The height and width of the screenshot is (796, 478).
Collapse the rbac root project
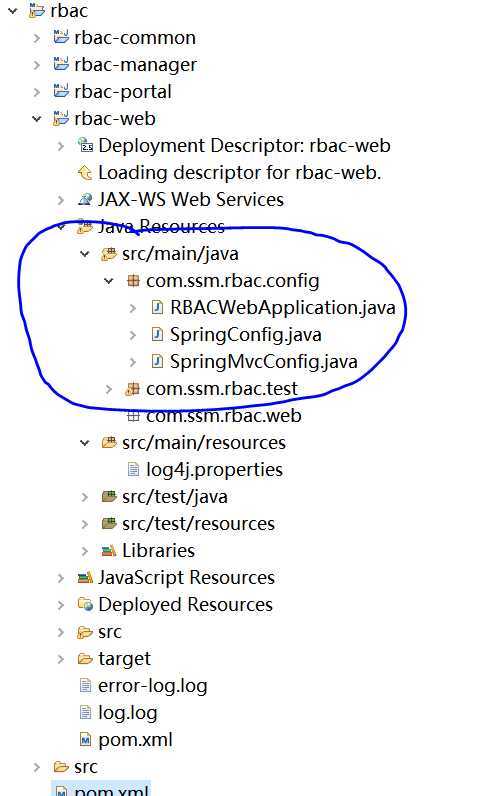pyautogui.click(x=13, y=11)
